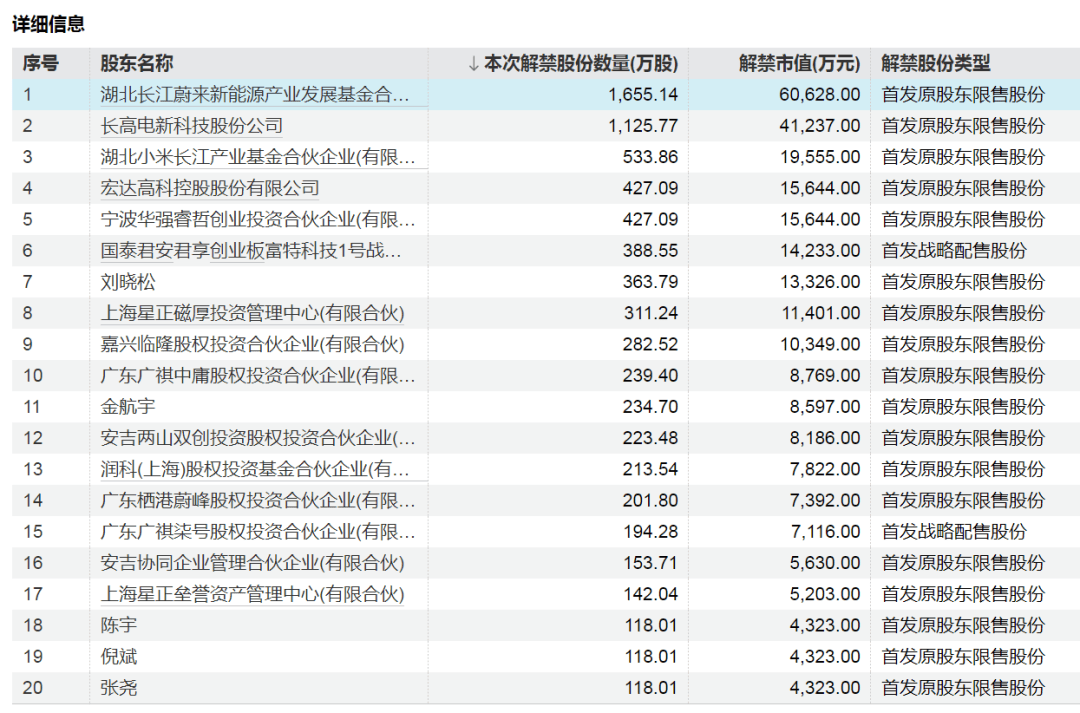Viewport: 1080px width, 713px height.
Task: Click the 序号 column header
Action: (41, 64)
